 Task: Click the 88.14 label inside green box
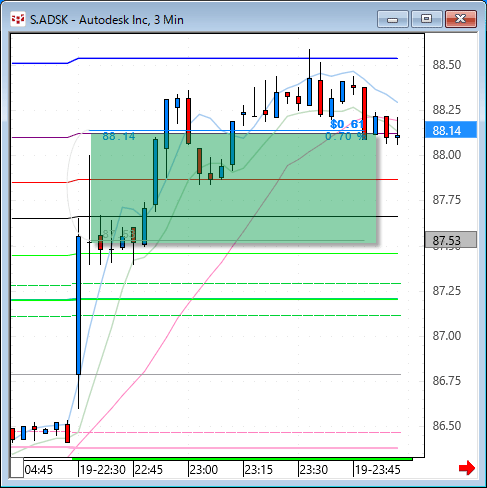tap(119, 136)
